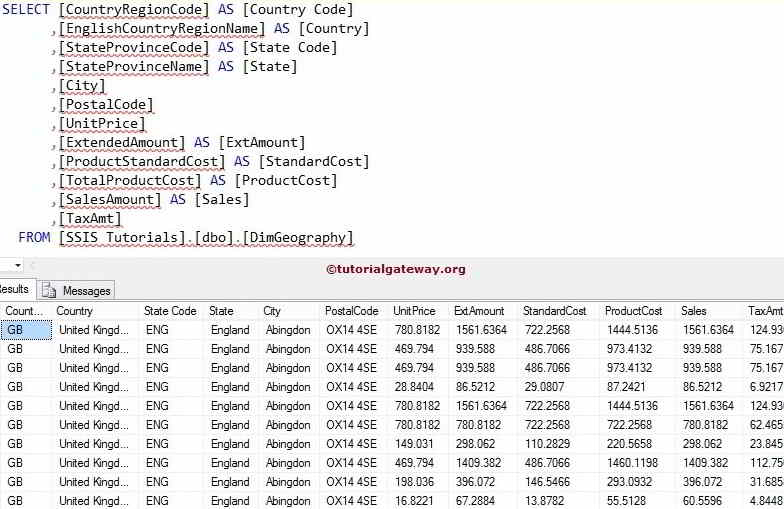This screenshot has height=509, width=784.
Task: Open the Messages tab
Action: click(76, 290)
